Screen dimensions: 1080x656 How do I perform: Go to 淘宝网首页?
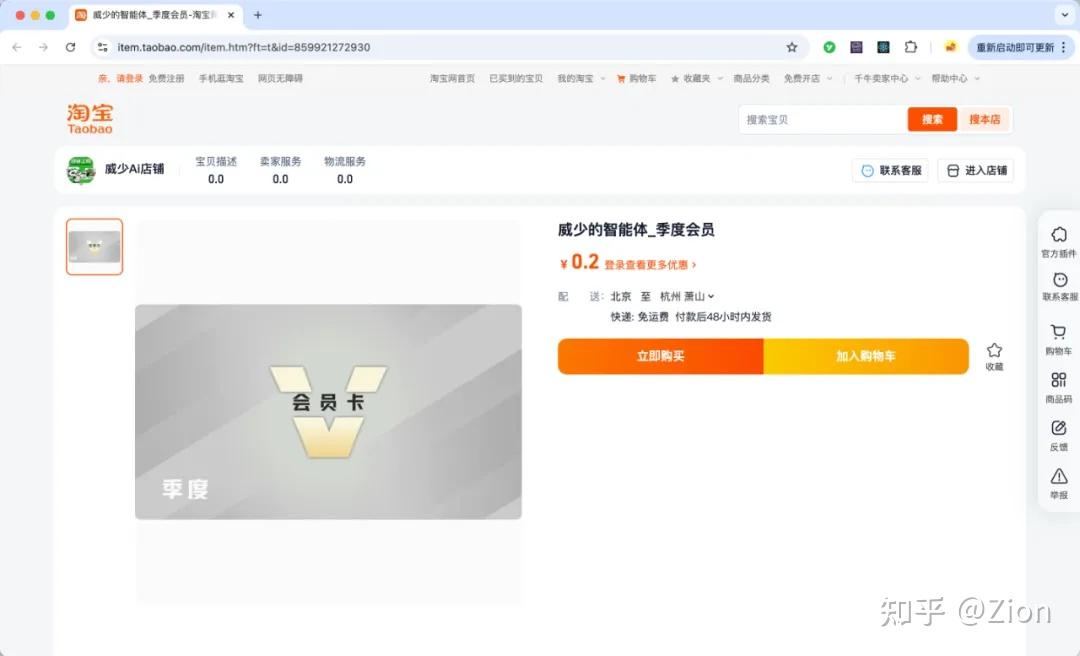click(453, 79)
